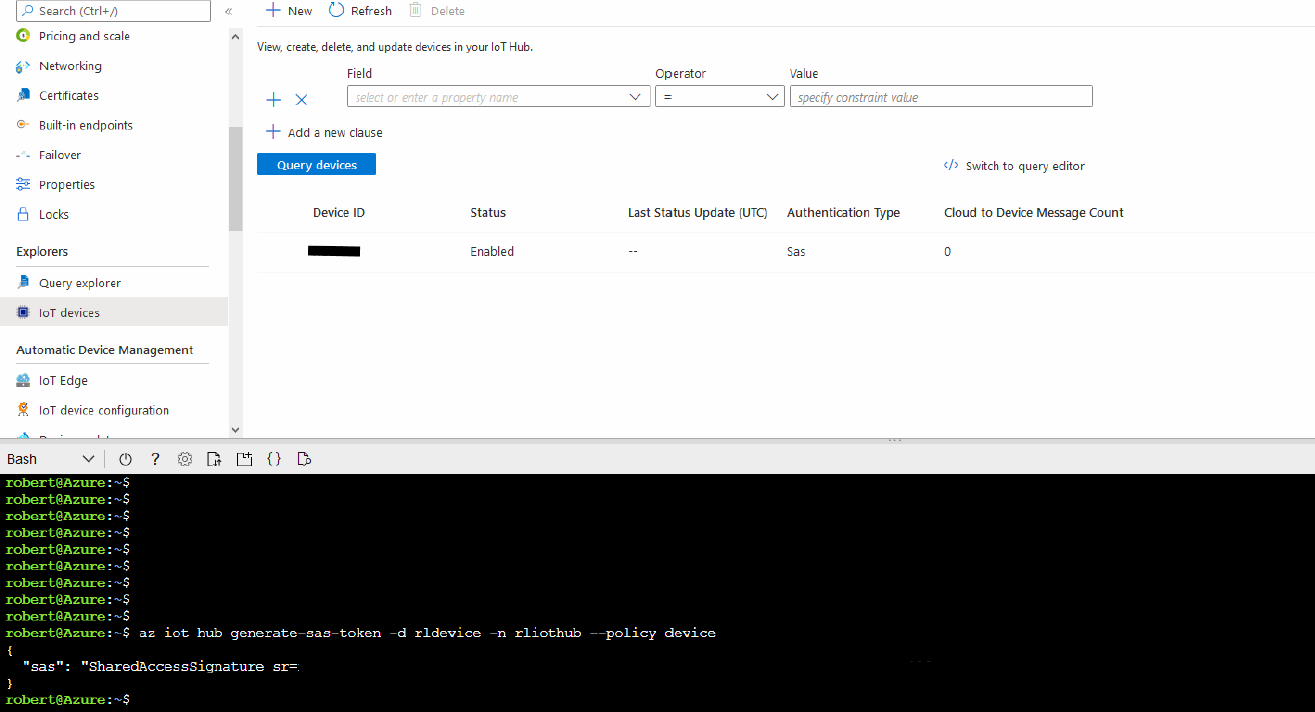
Task: Open a new Cloud Shell session icon
Action: click(x=244, y=459)
